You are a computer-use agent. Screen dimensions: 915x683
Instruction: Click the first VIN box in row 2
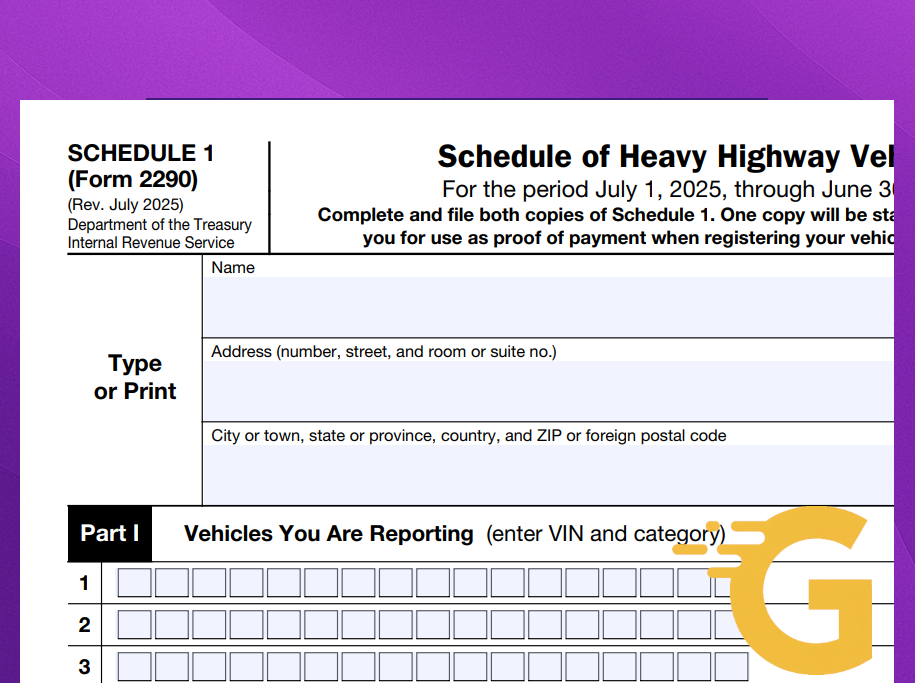[x=134, y=625]
